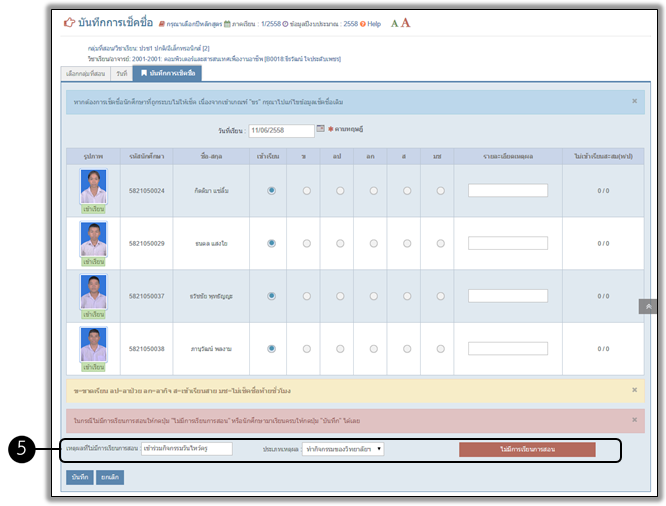Decrease font size with small green A

[394, 23]
